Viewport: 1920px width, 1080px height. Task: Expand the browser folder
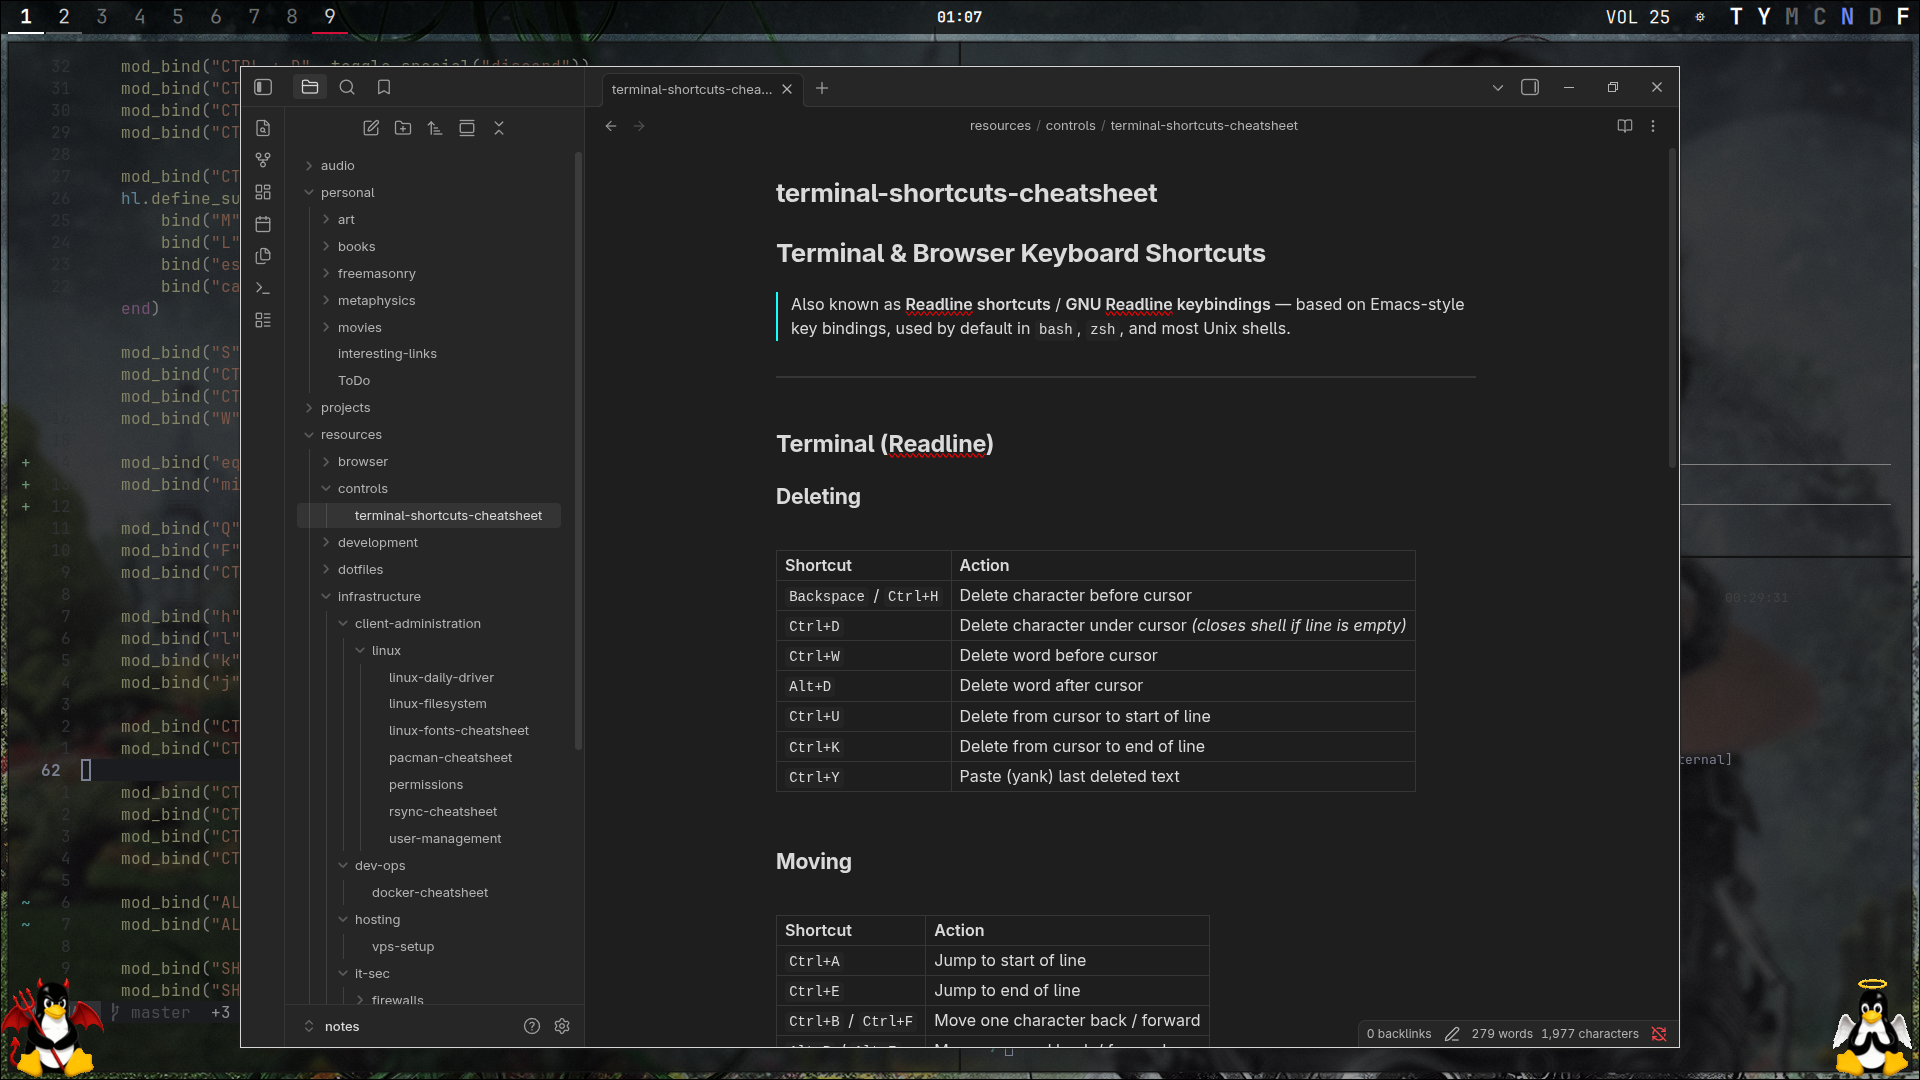[362, 462]
